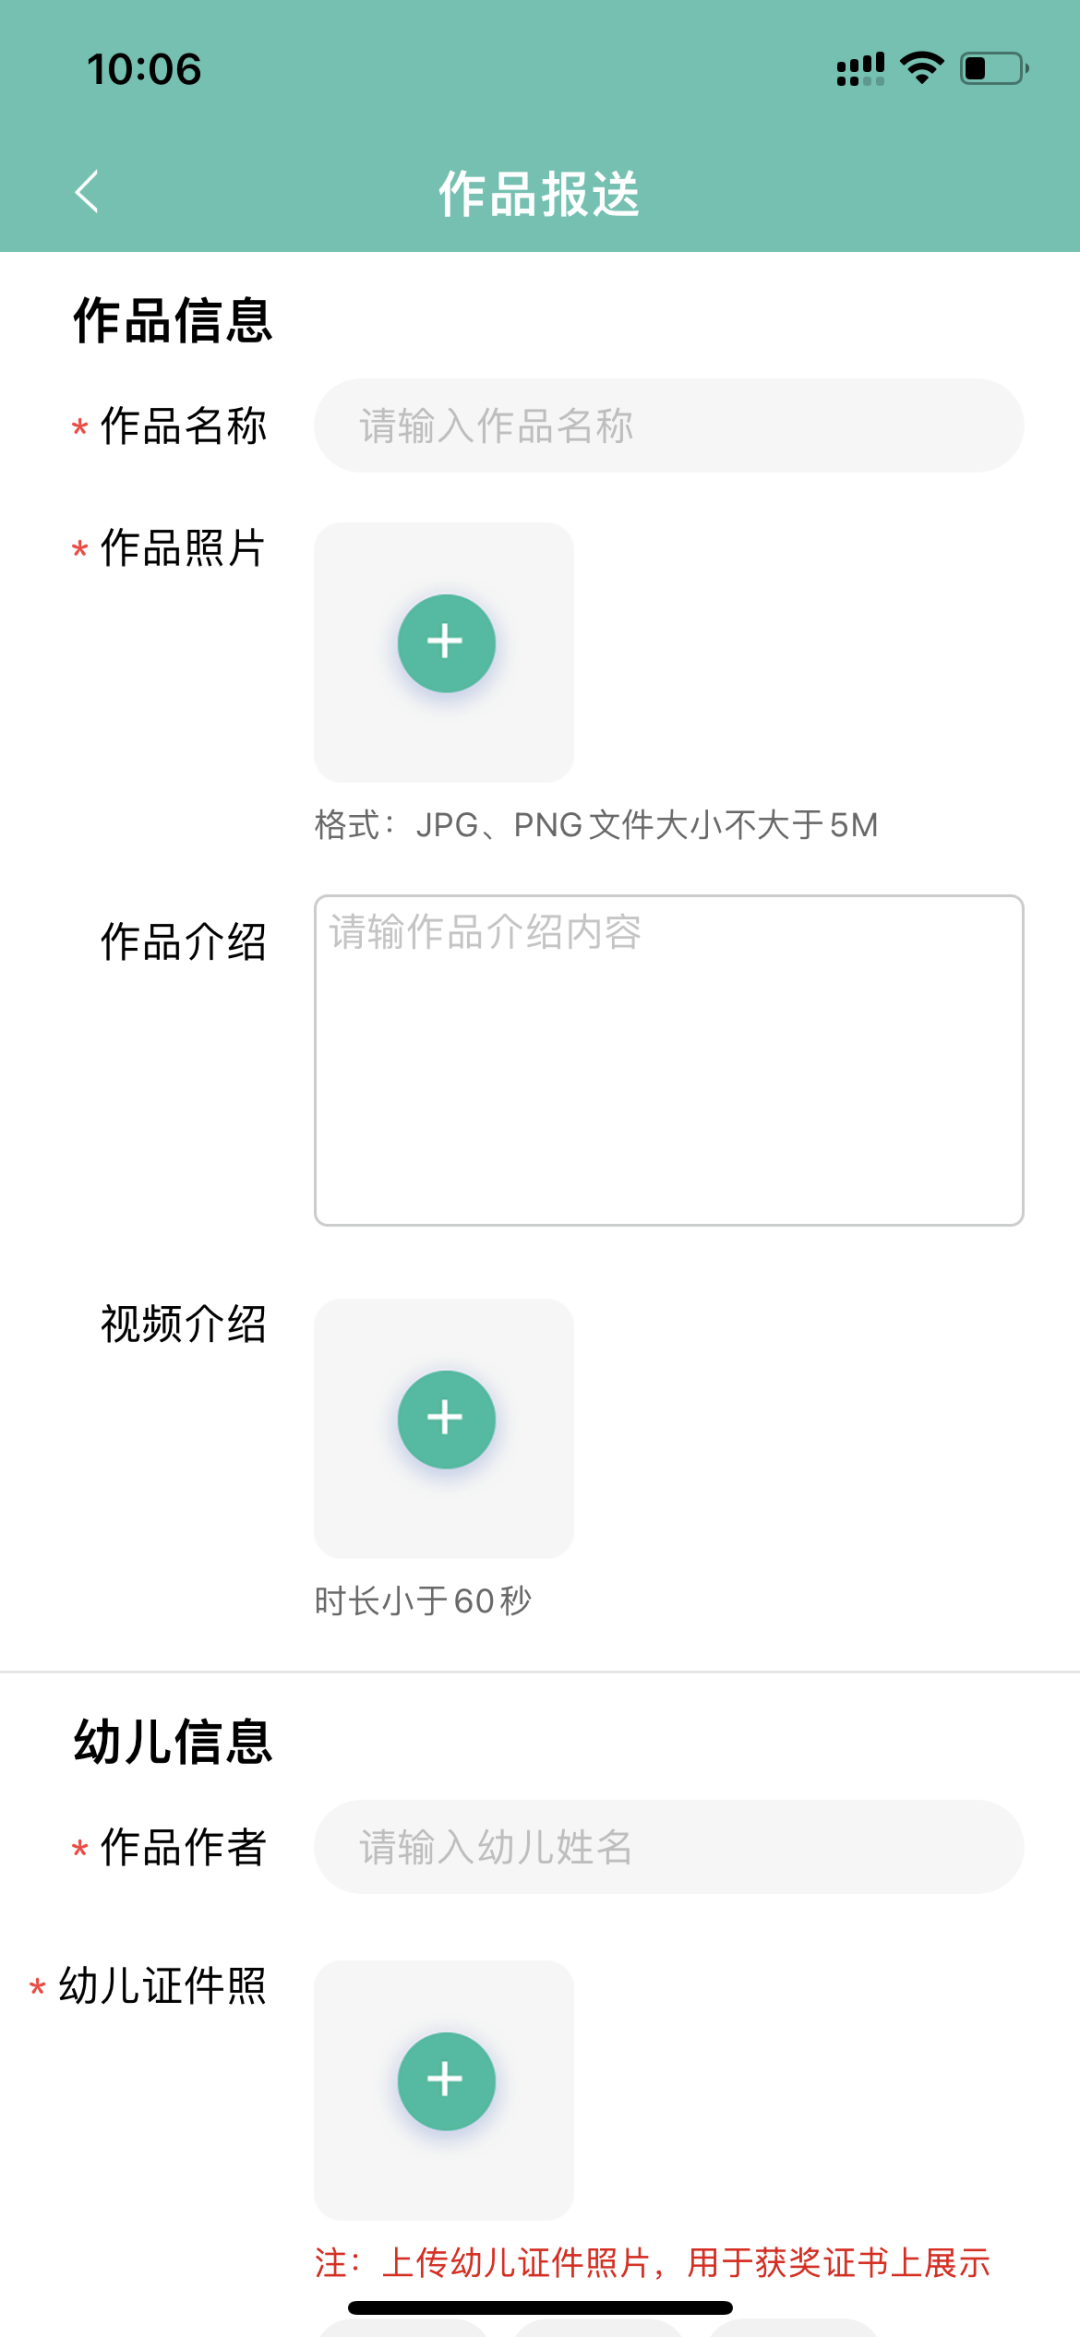Tap the Wi-Fi status icon
The height and width of the screenshot is (2337, 1080).
point(921,68)
